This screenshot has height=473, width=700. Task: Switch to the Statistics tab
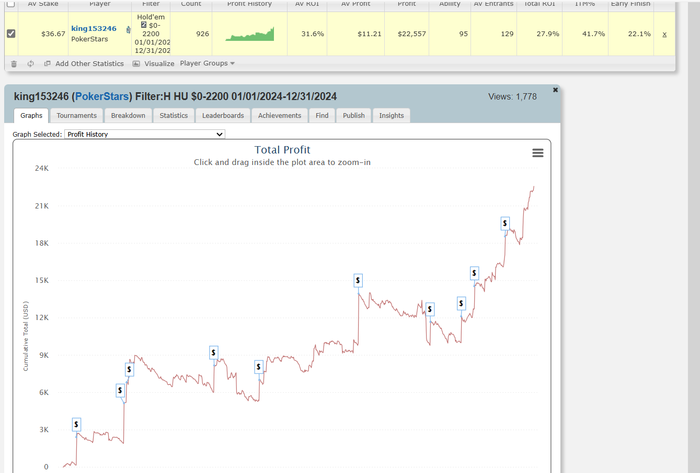(x=174, y=115)
